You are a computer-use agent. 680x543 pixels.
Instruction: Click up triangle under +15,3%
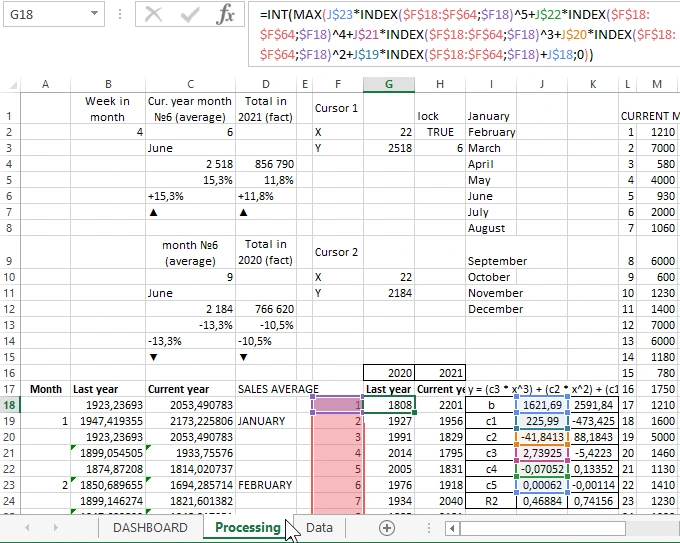[153, 212]
